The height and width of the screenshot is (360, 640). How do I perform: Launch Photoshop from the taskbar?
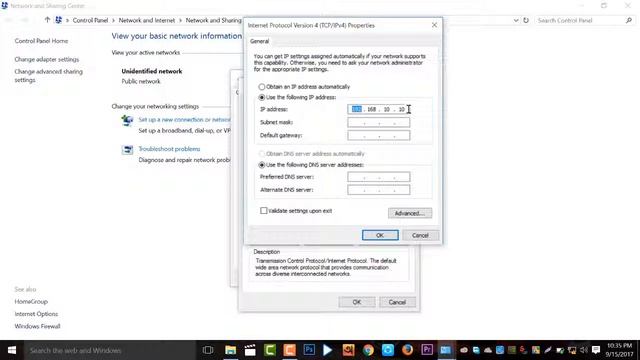(309, 350)
